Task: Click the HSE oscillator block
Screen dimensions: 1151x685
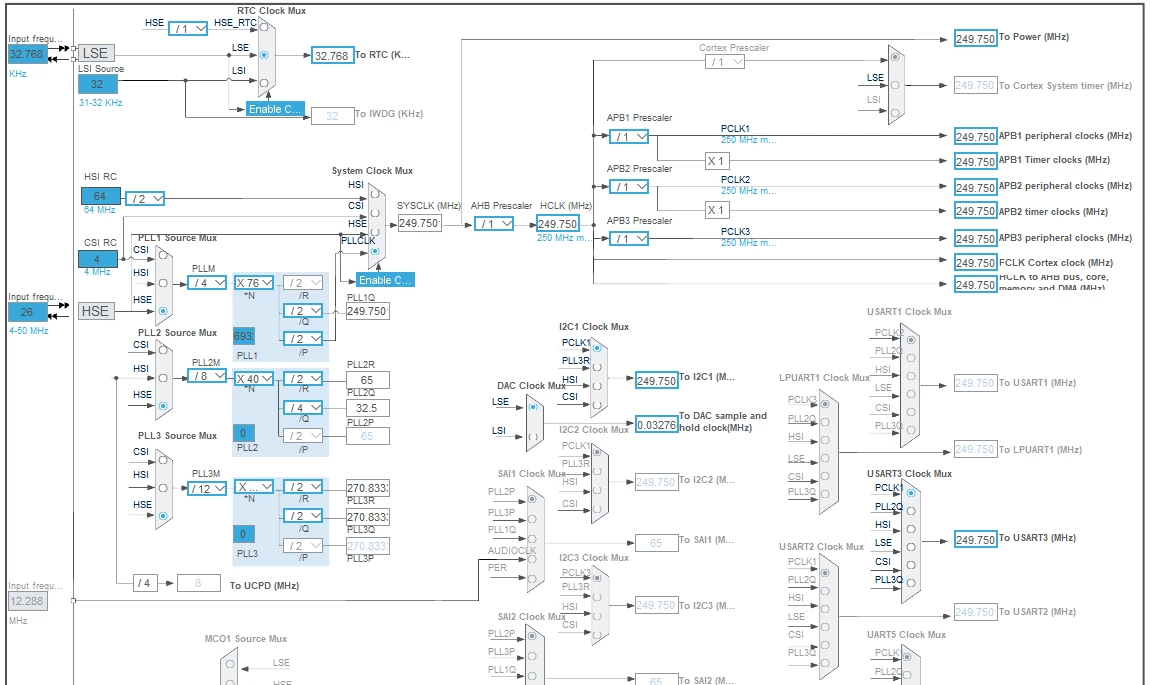Action: [95, 311]
